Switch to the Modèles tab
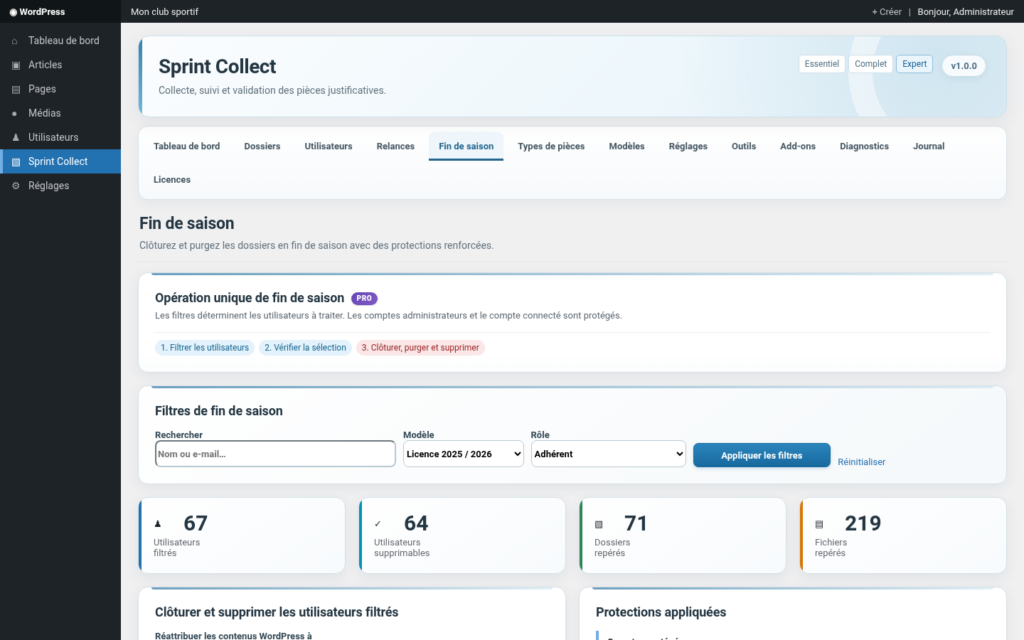 click(x=627, y=146)
